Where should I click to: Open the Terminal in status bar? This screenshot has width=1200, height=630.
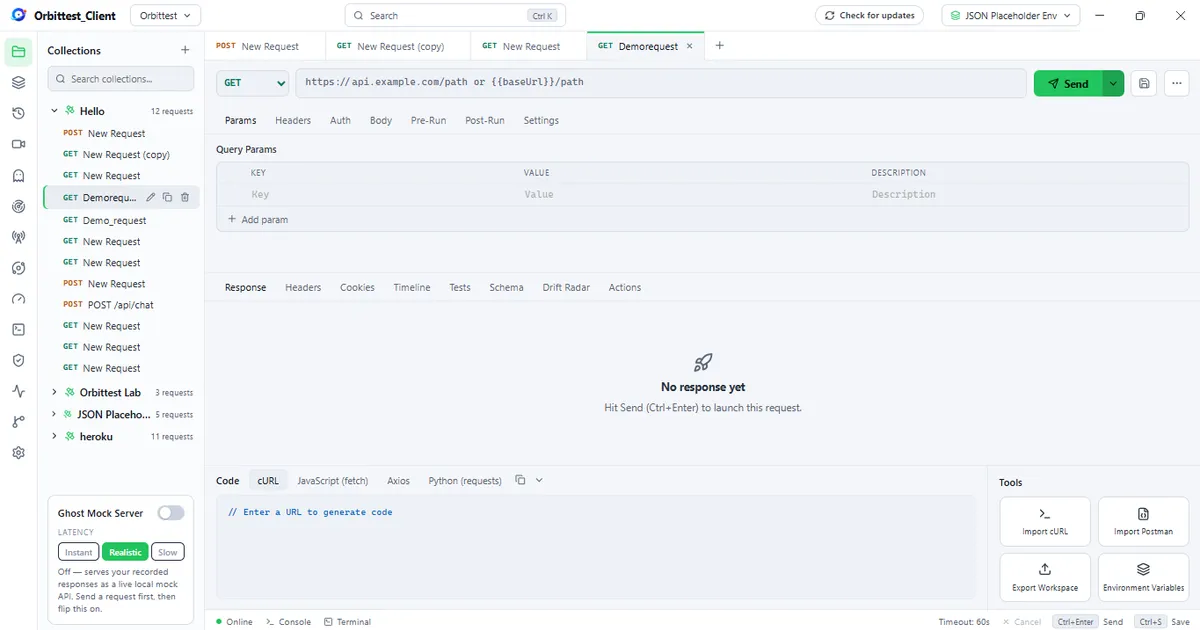[x=347, y=622]
